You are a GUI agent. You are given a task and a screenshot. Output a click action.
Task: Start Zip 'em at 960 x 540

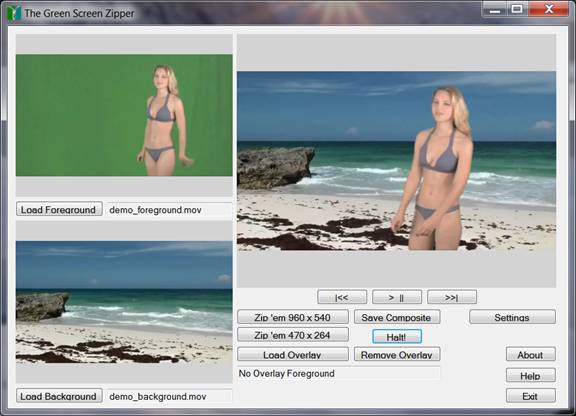pos(293,317)
